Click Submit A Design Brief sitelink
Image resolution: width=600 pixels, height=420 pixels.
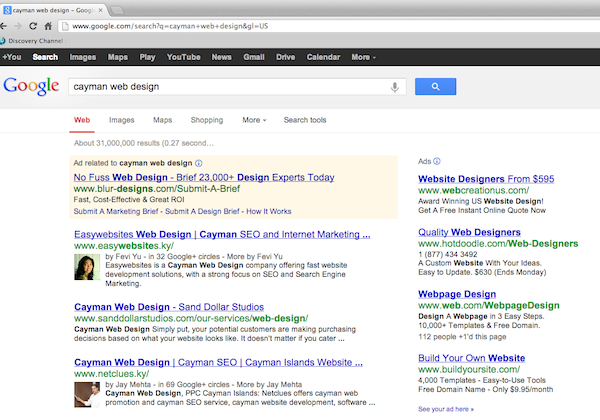coord(202,212)
